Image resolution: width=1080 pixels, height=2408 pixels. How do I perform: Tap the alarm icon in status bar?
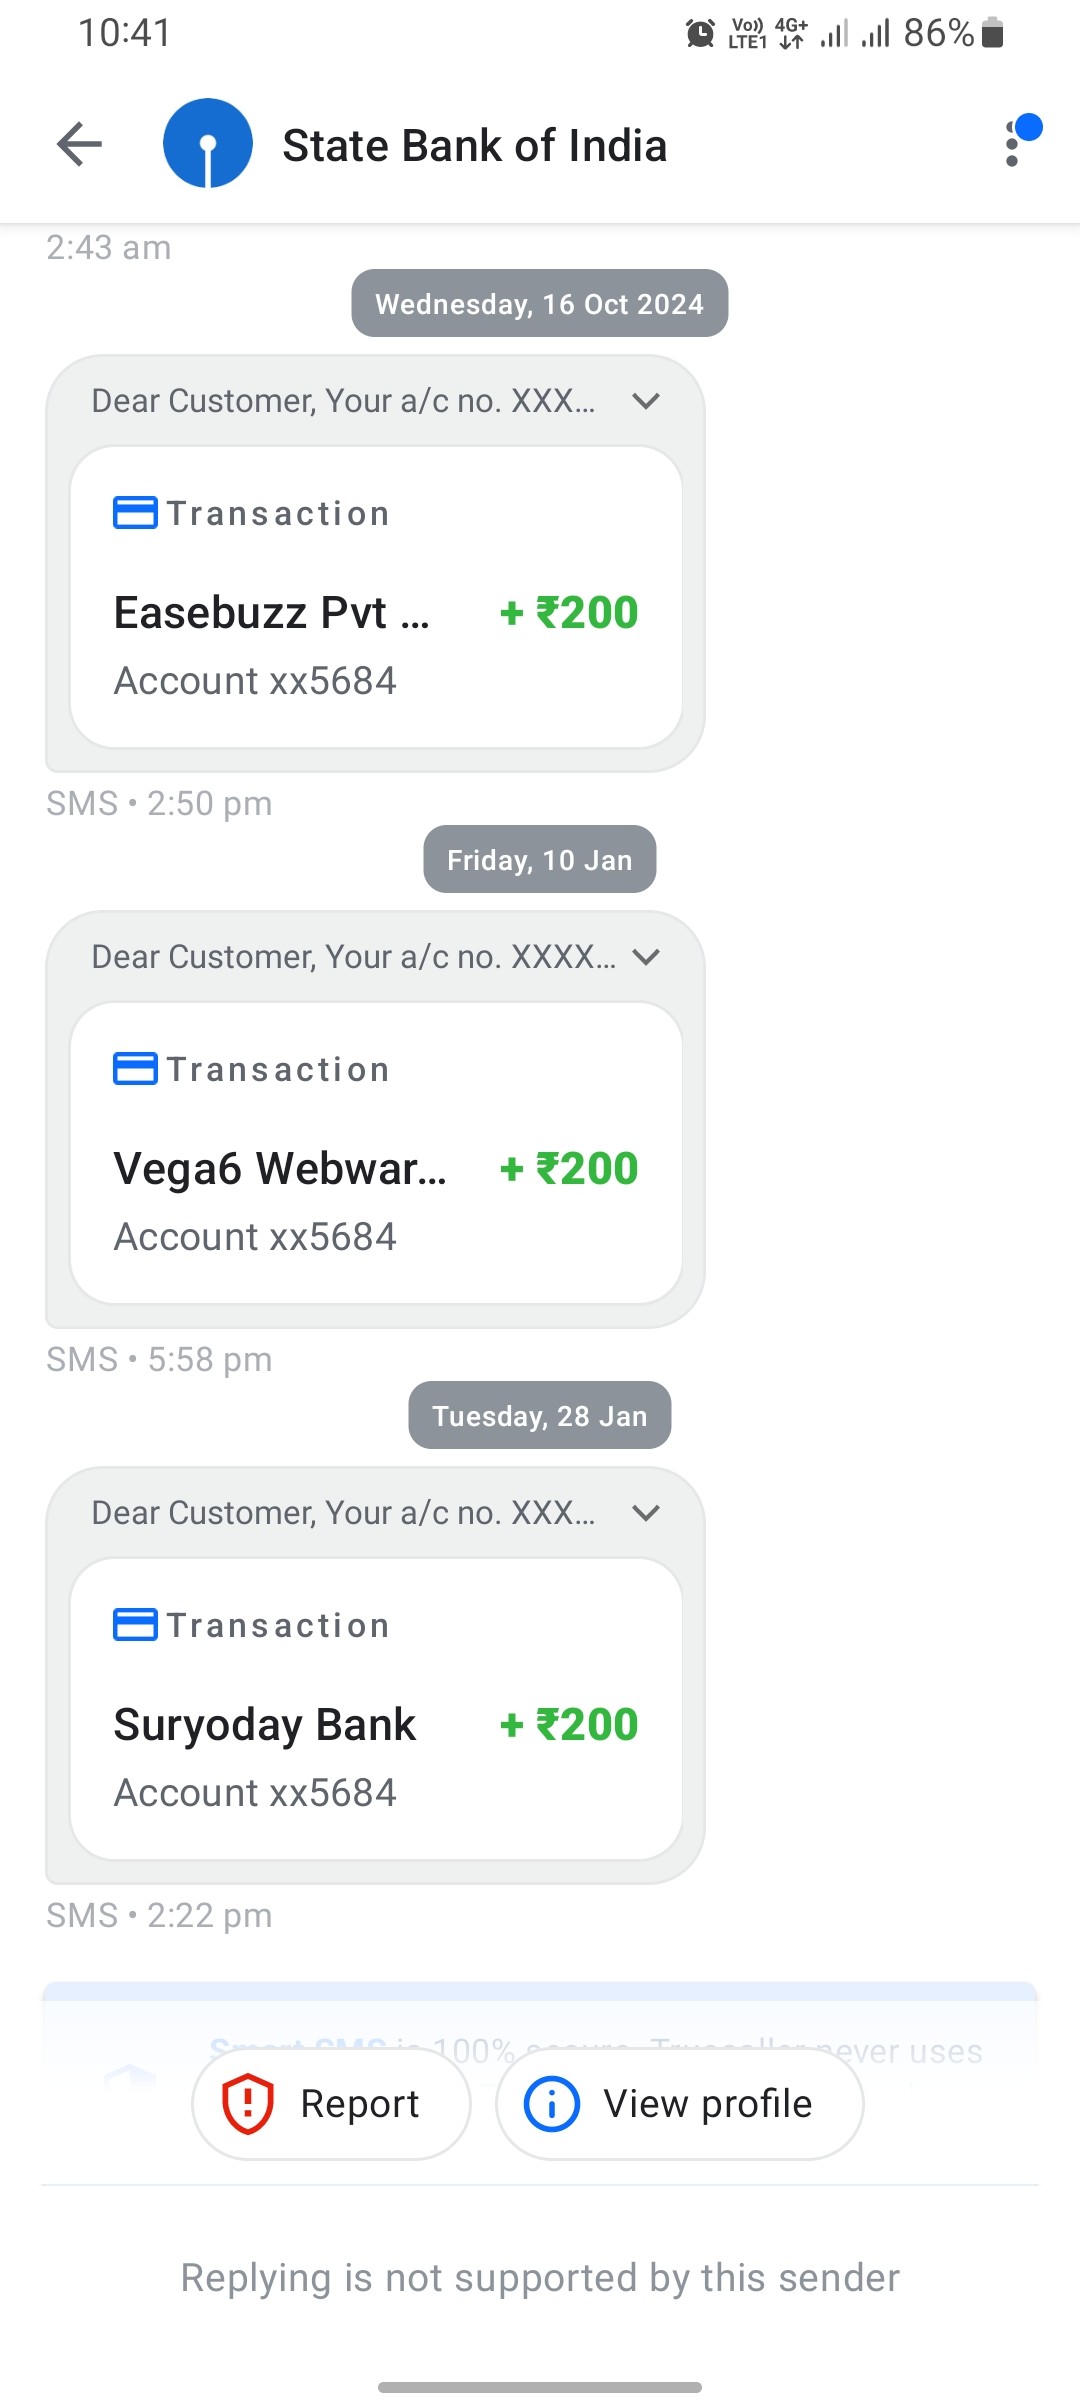[700, 33]
